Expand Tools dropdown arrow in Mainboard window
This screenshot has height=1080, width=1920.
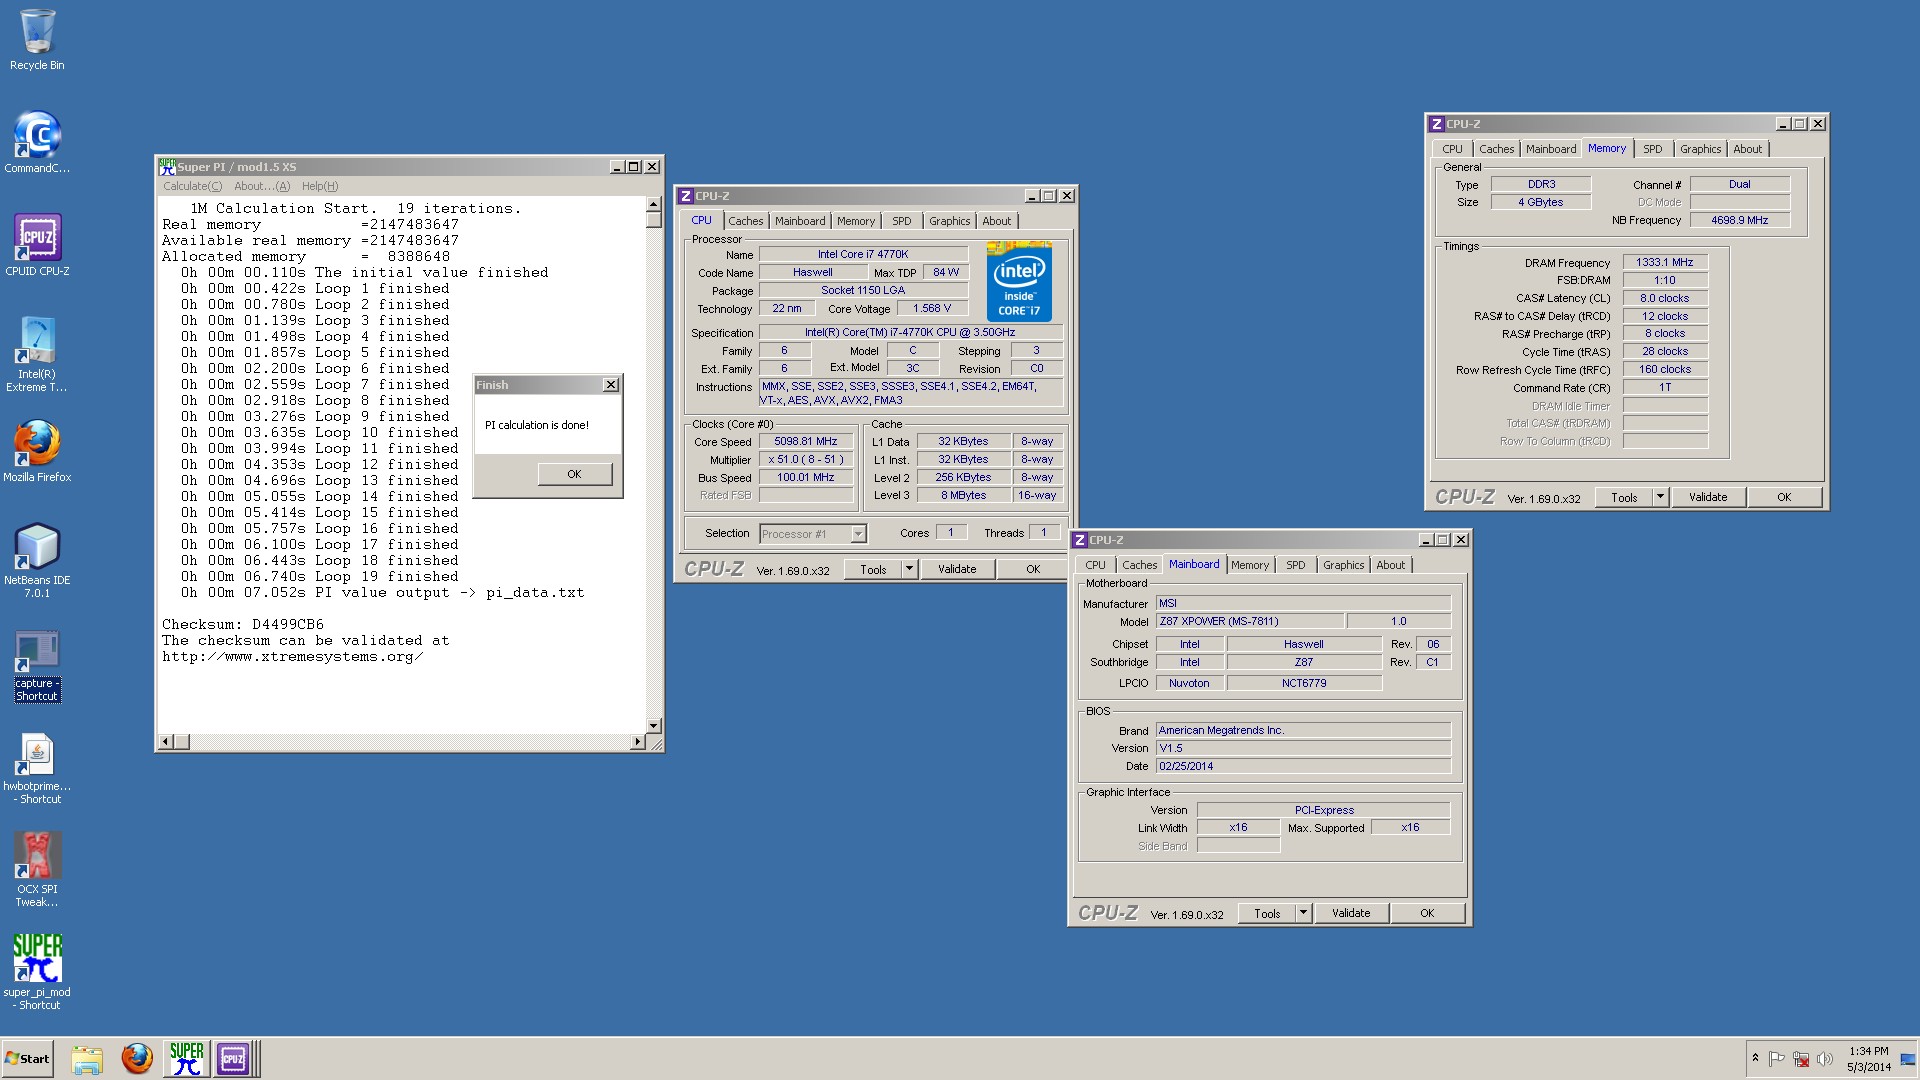[x=1303, y=913]
